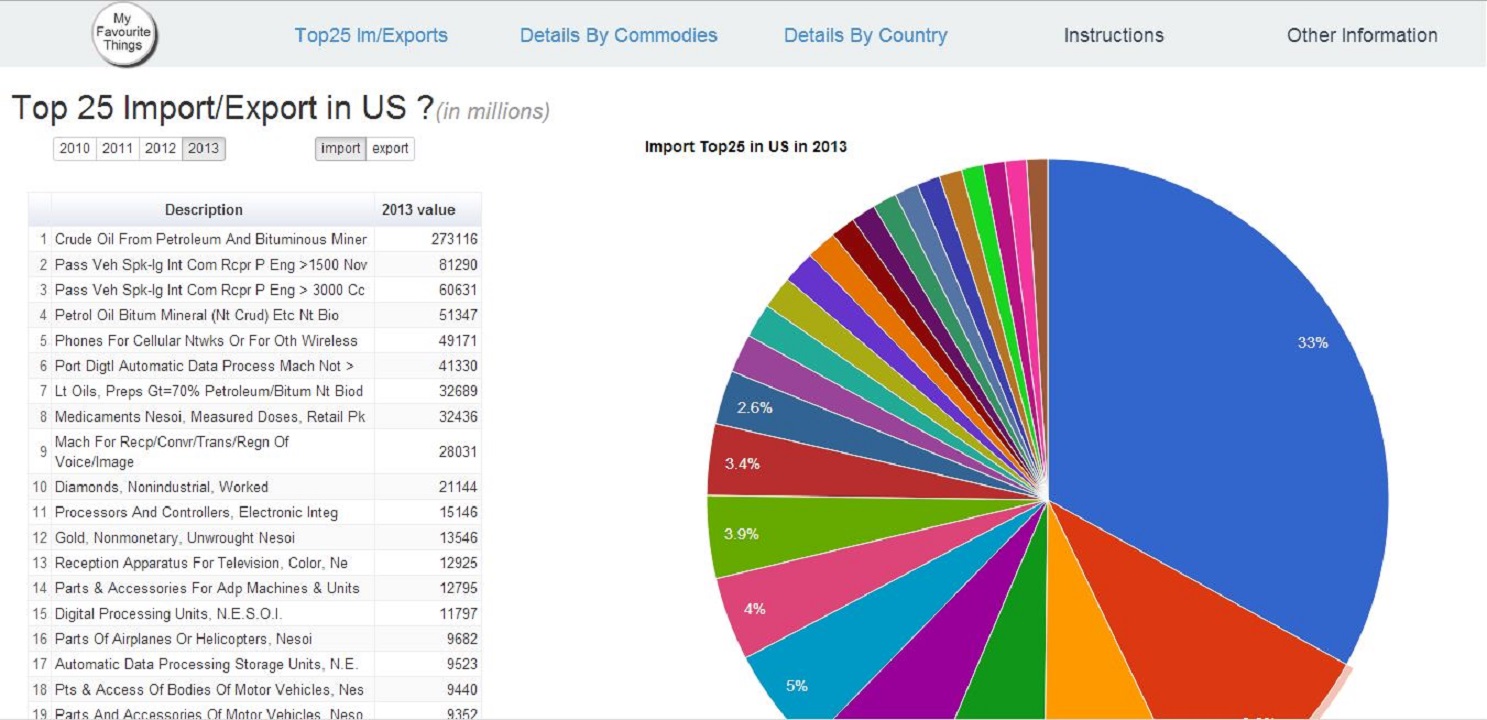Screen dimensions: 1487x720
Task: Click the 51347 value cell
Action: [428, 316]
